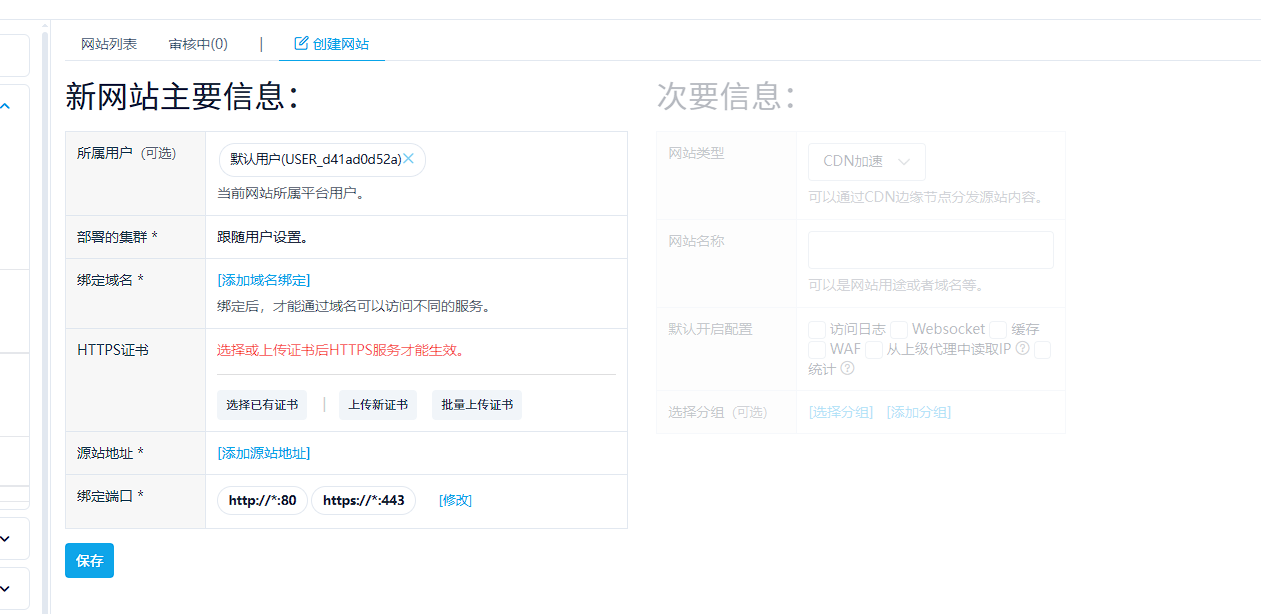Collapse the sidebar section with the up chevron
Viewport: 1261px width, 614px height.
tap(5, 104)
